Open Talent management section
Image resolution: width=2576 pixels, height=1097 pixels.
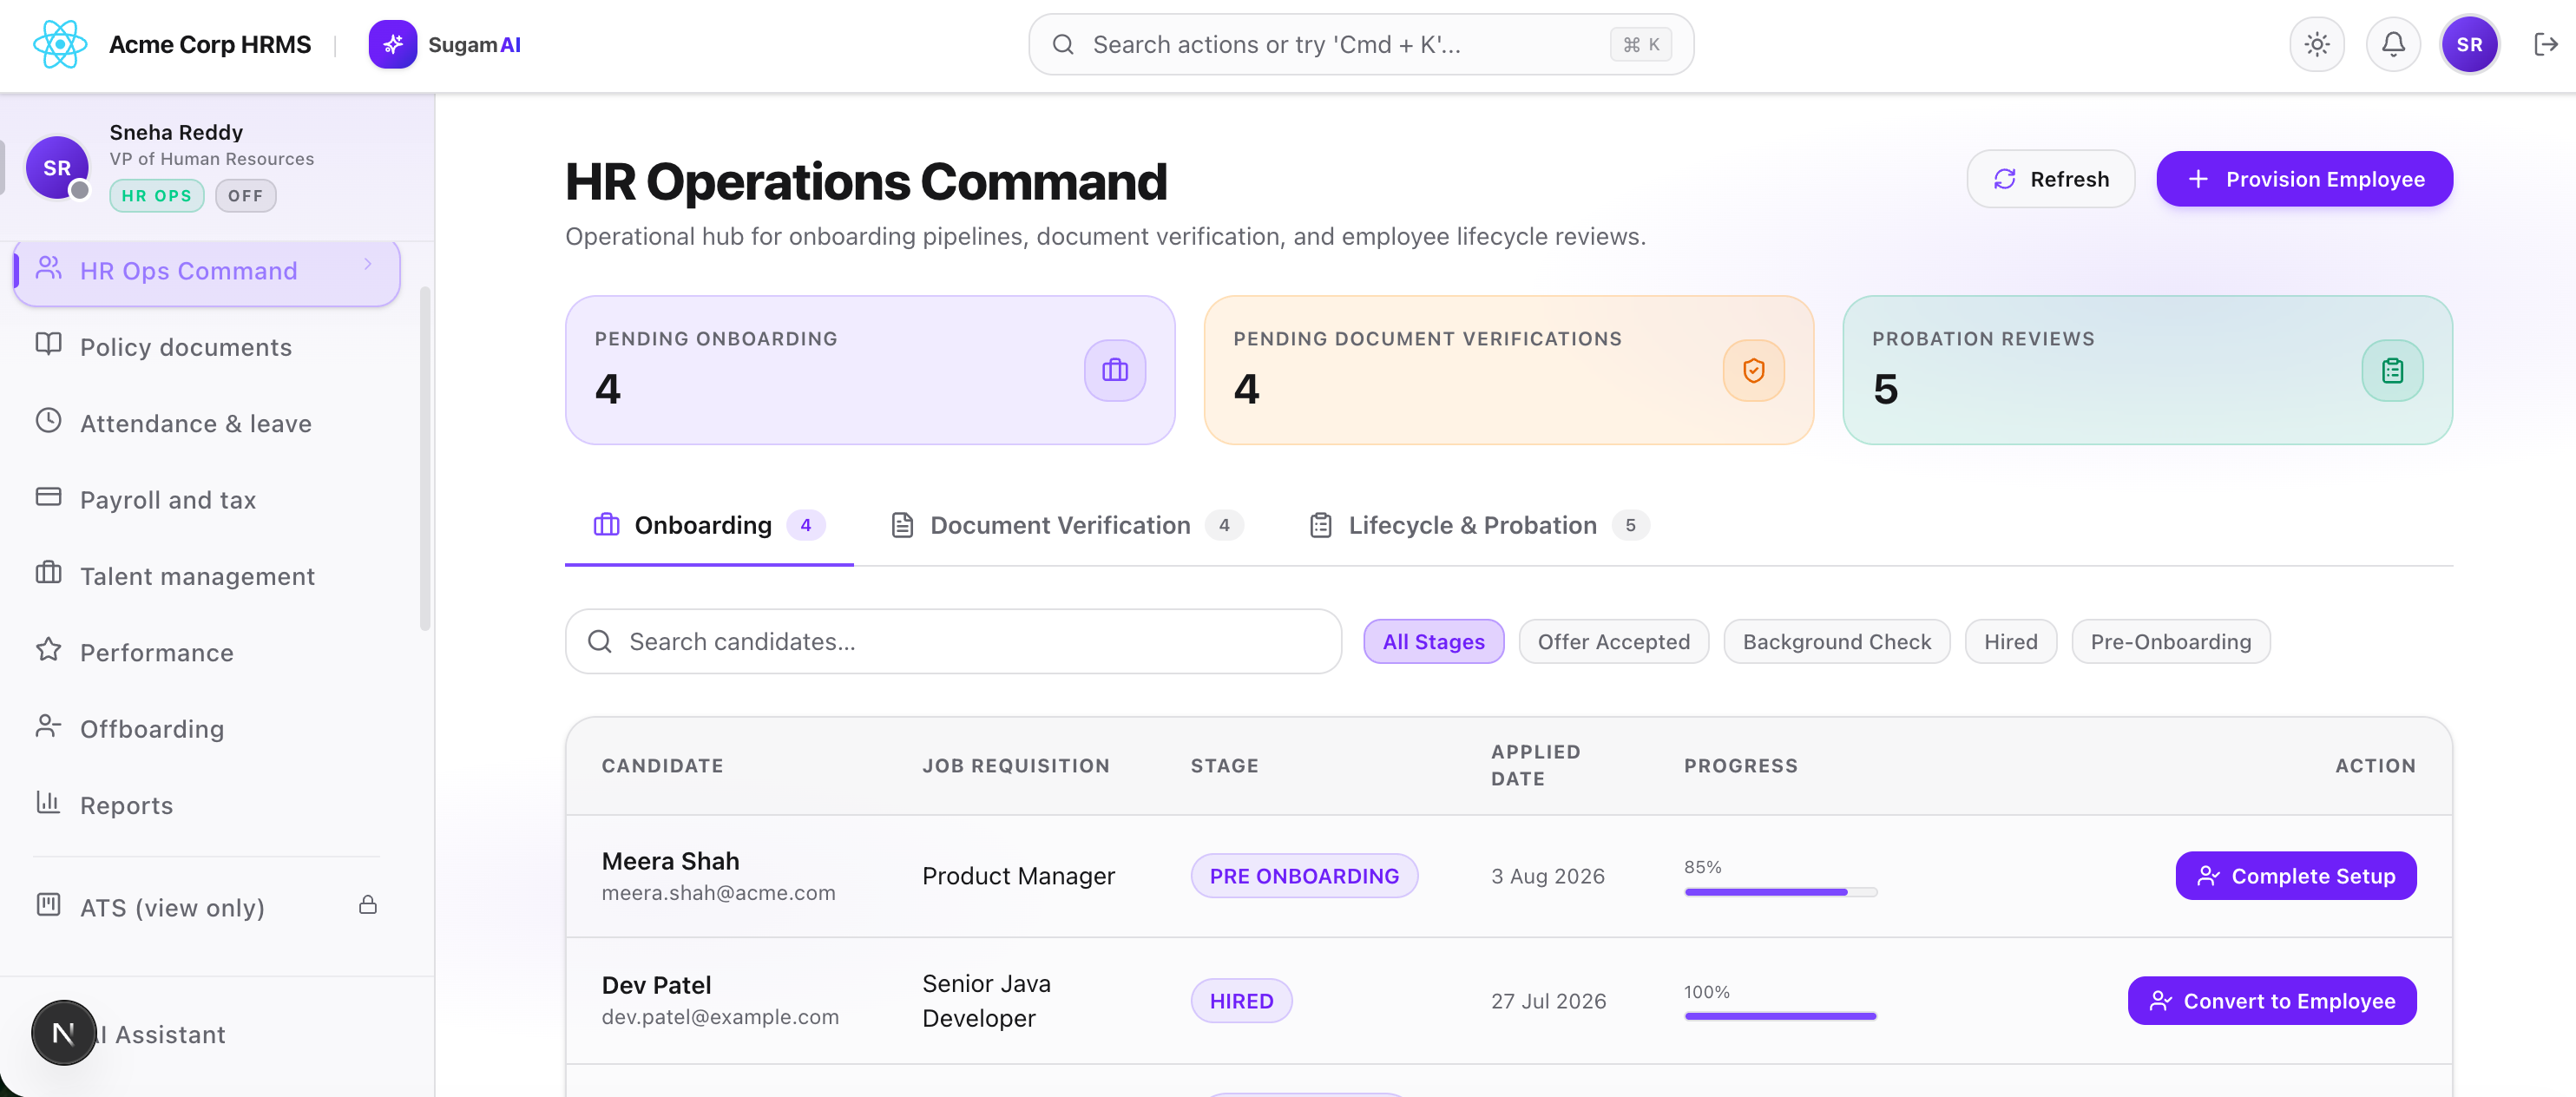click(x=207, y=577)
